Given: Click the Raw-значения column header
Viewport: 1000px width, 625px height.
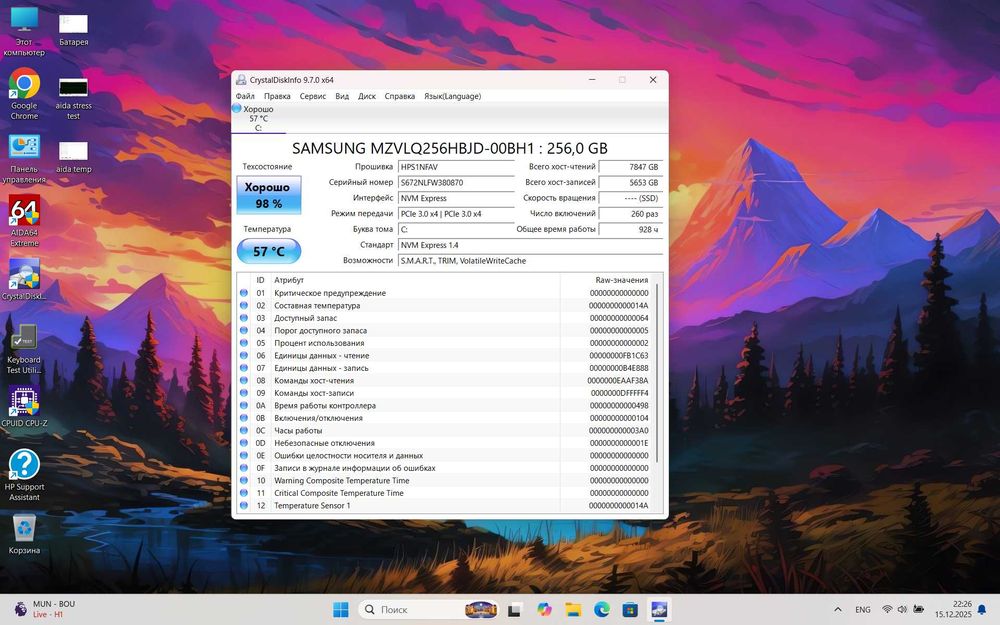Looking at the screenshot, I should (606, 280).
